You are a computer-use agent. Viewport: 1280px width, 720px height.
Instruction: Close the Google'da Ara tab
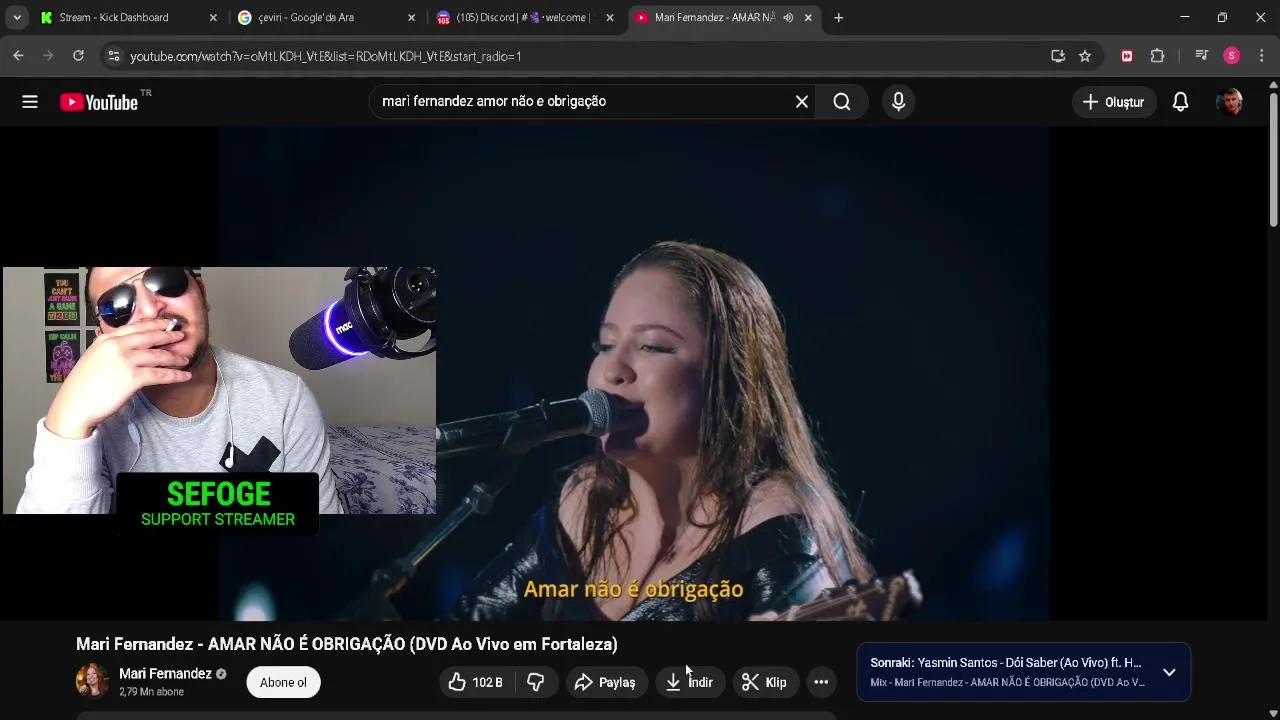(x=411, y=17)
